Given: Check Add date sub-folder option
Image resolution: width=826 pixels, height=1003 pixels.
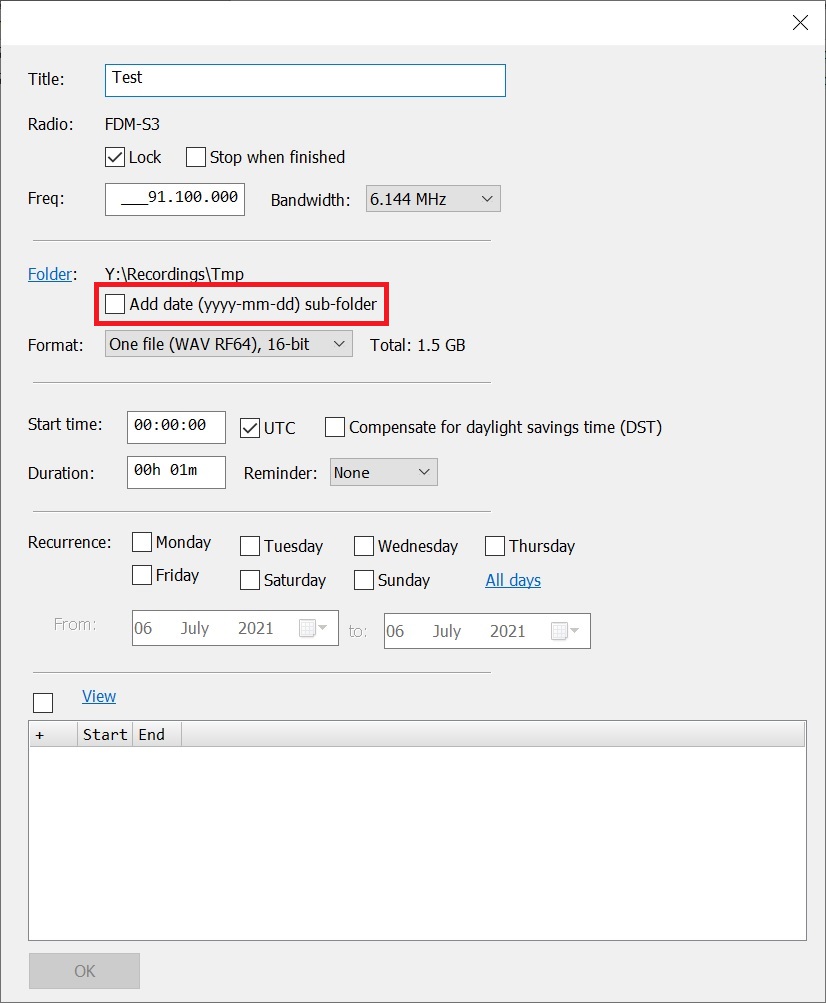Looking at the screenshot, I should point(116,304).
